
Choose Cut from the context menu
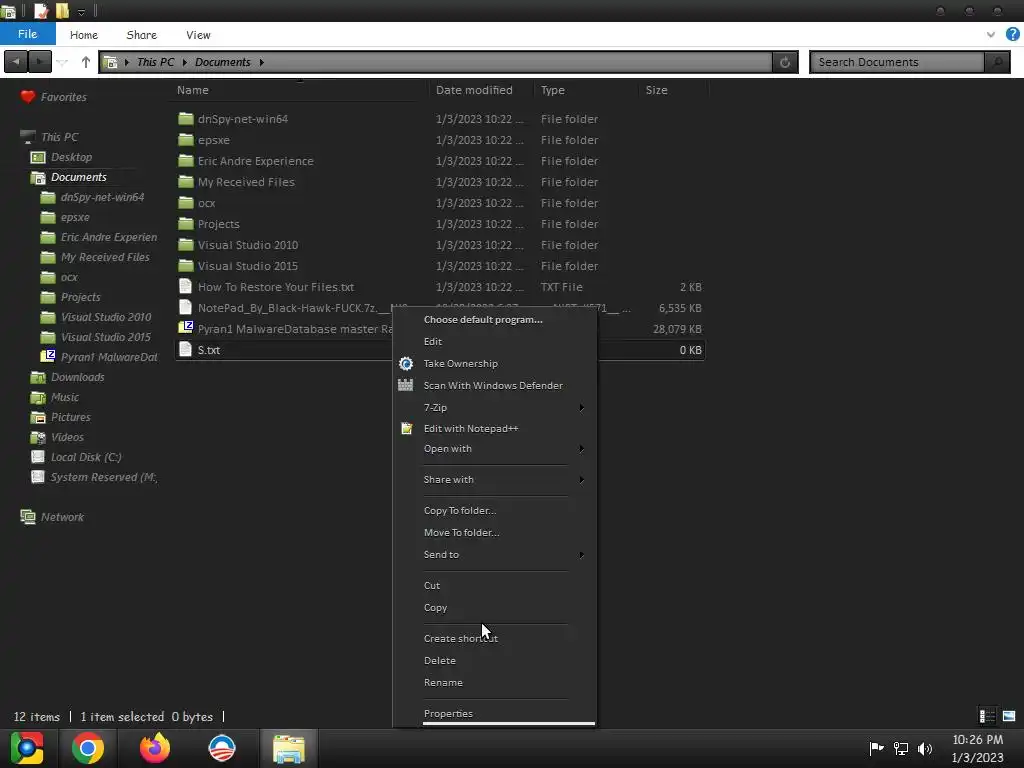432,586
